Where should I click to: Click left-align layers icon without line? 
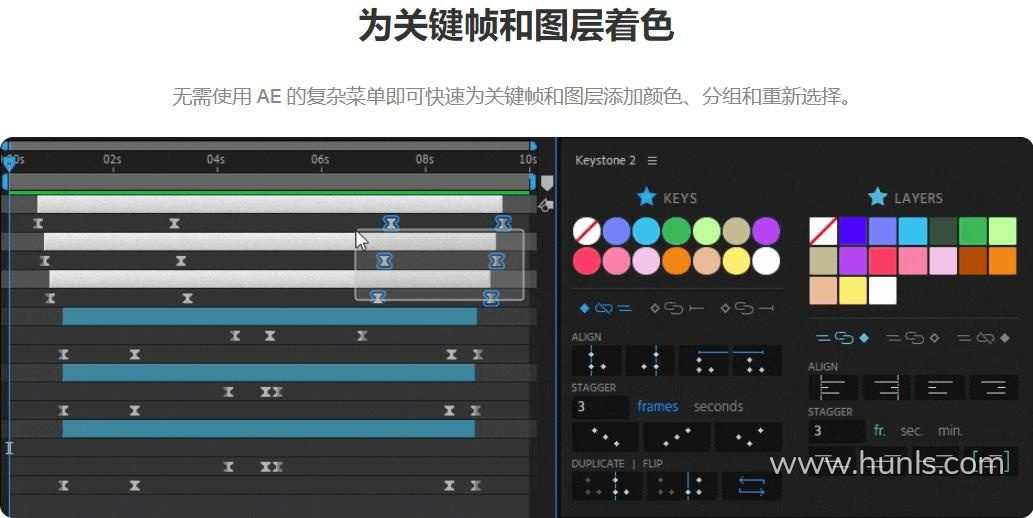tap(939, 388)
